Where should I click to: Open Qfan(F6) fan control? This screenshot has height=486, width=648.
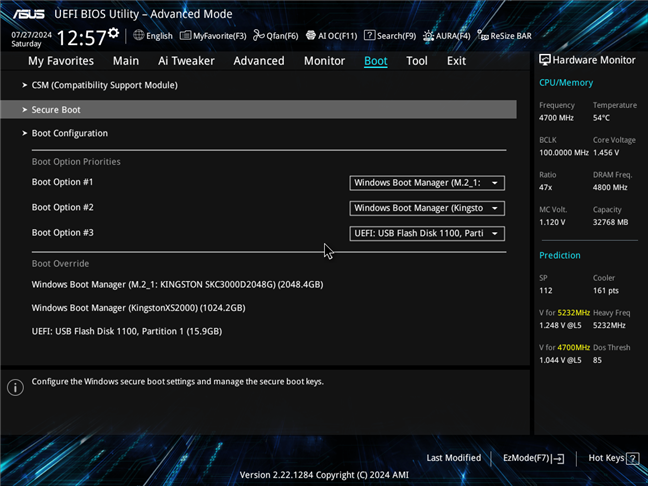pos(276,36)
